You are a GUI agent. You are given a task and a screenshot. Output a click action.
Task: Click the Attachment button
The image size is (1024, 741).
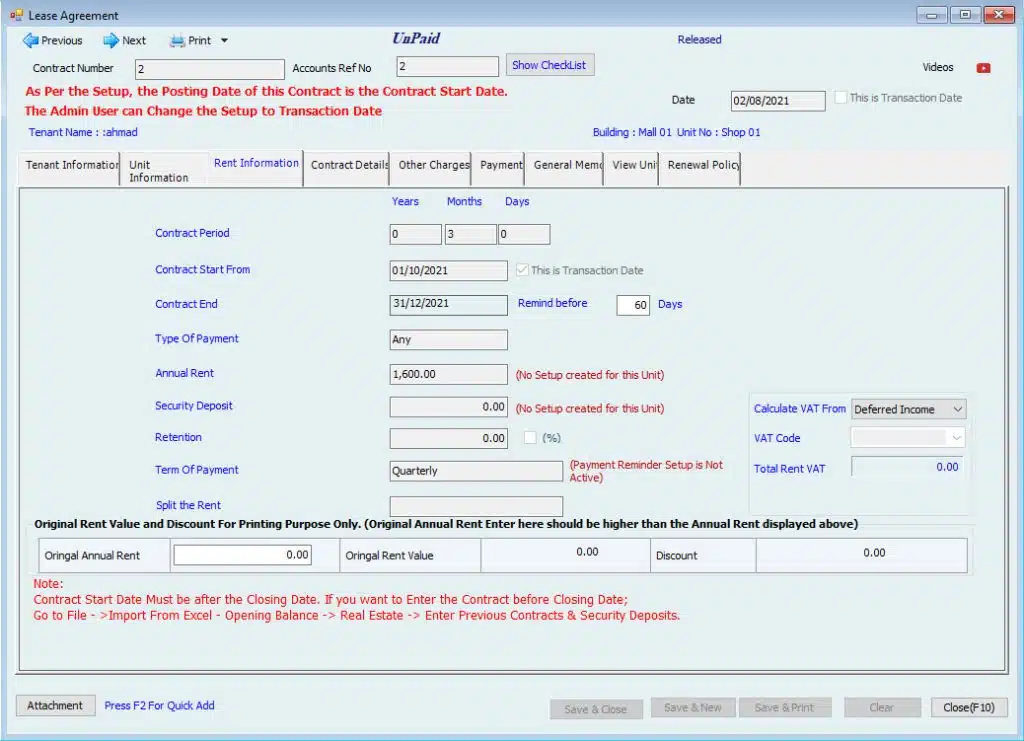pyautogui.click(x=56, y=705)
